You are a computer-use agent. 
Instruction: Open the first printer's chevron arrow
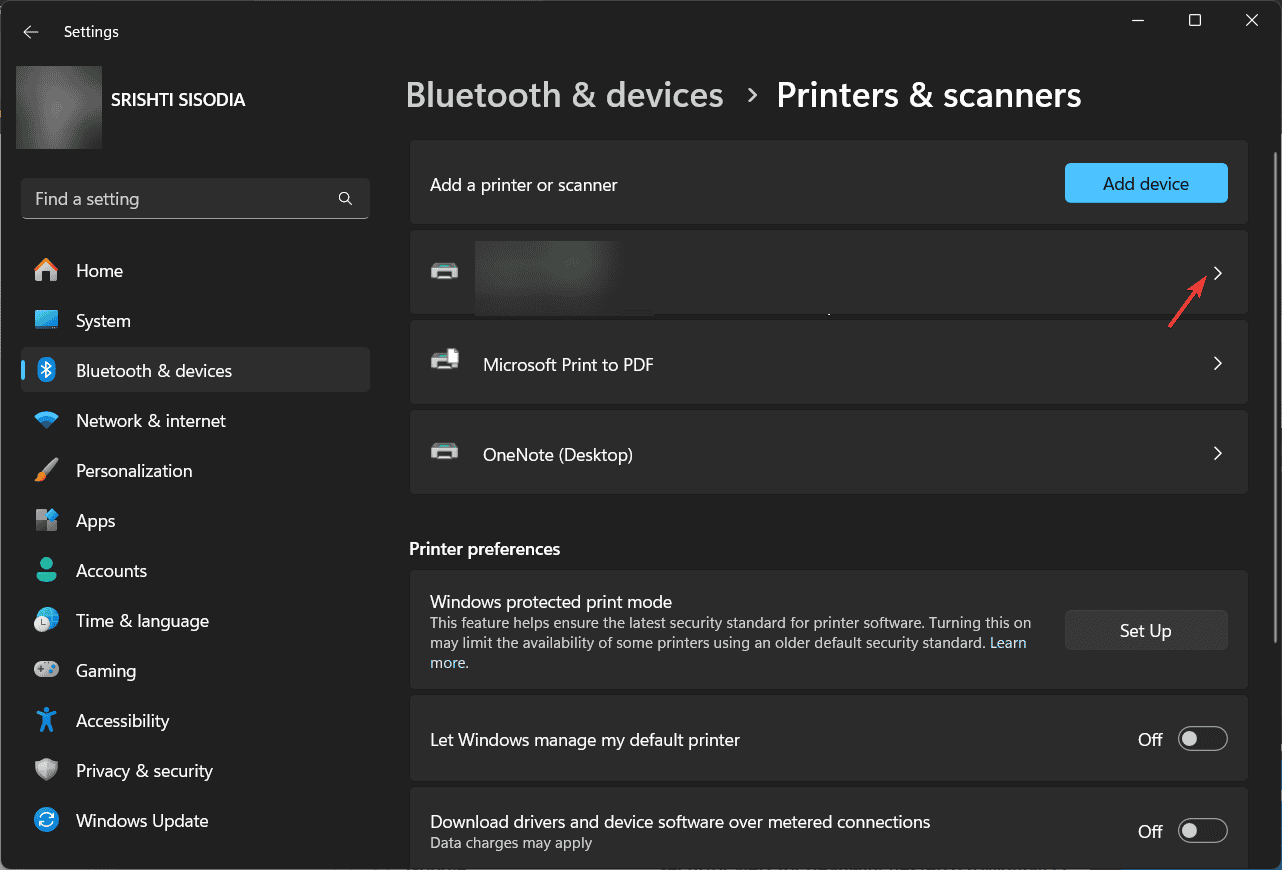pyautogui.click(x=1217, y=273)
